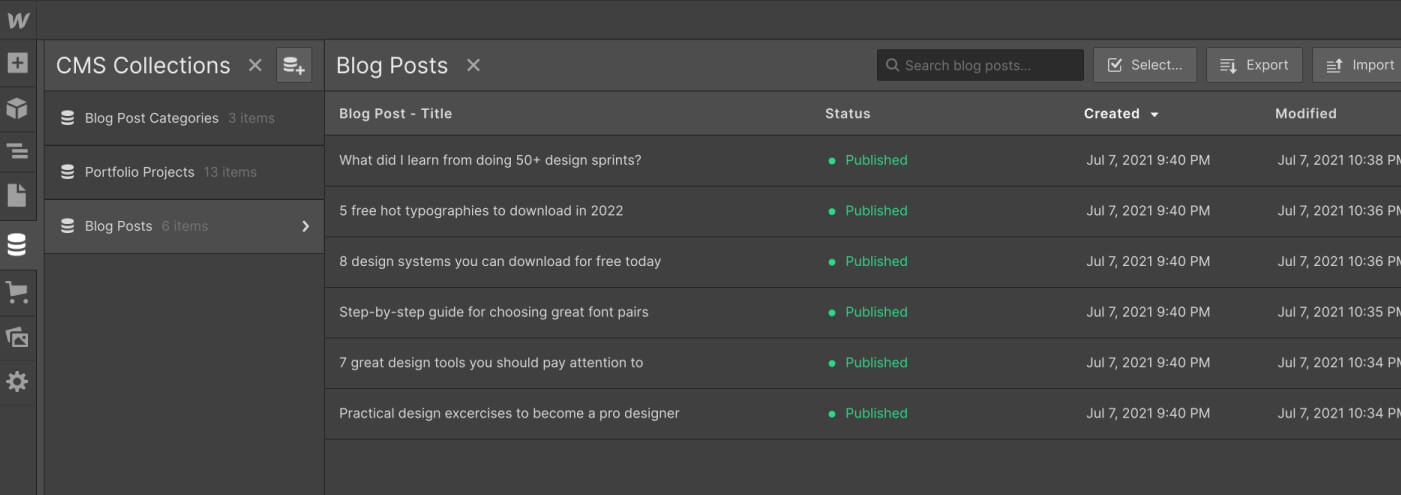1401x495 pixels.
Task: Select the Blog Post Categories collection
Action: pyautogui.click(x=151, y=118)
